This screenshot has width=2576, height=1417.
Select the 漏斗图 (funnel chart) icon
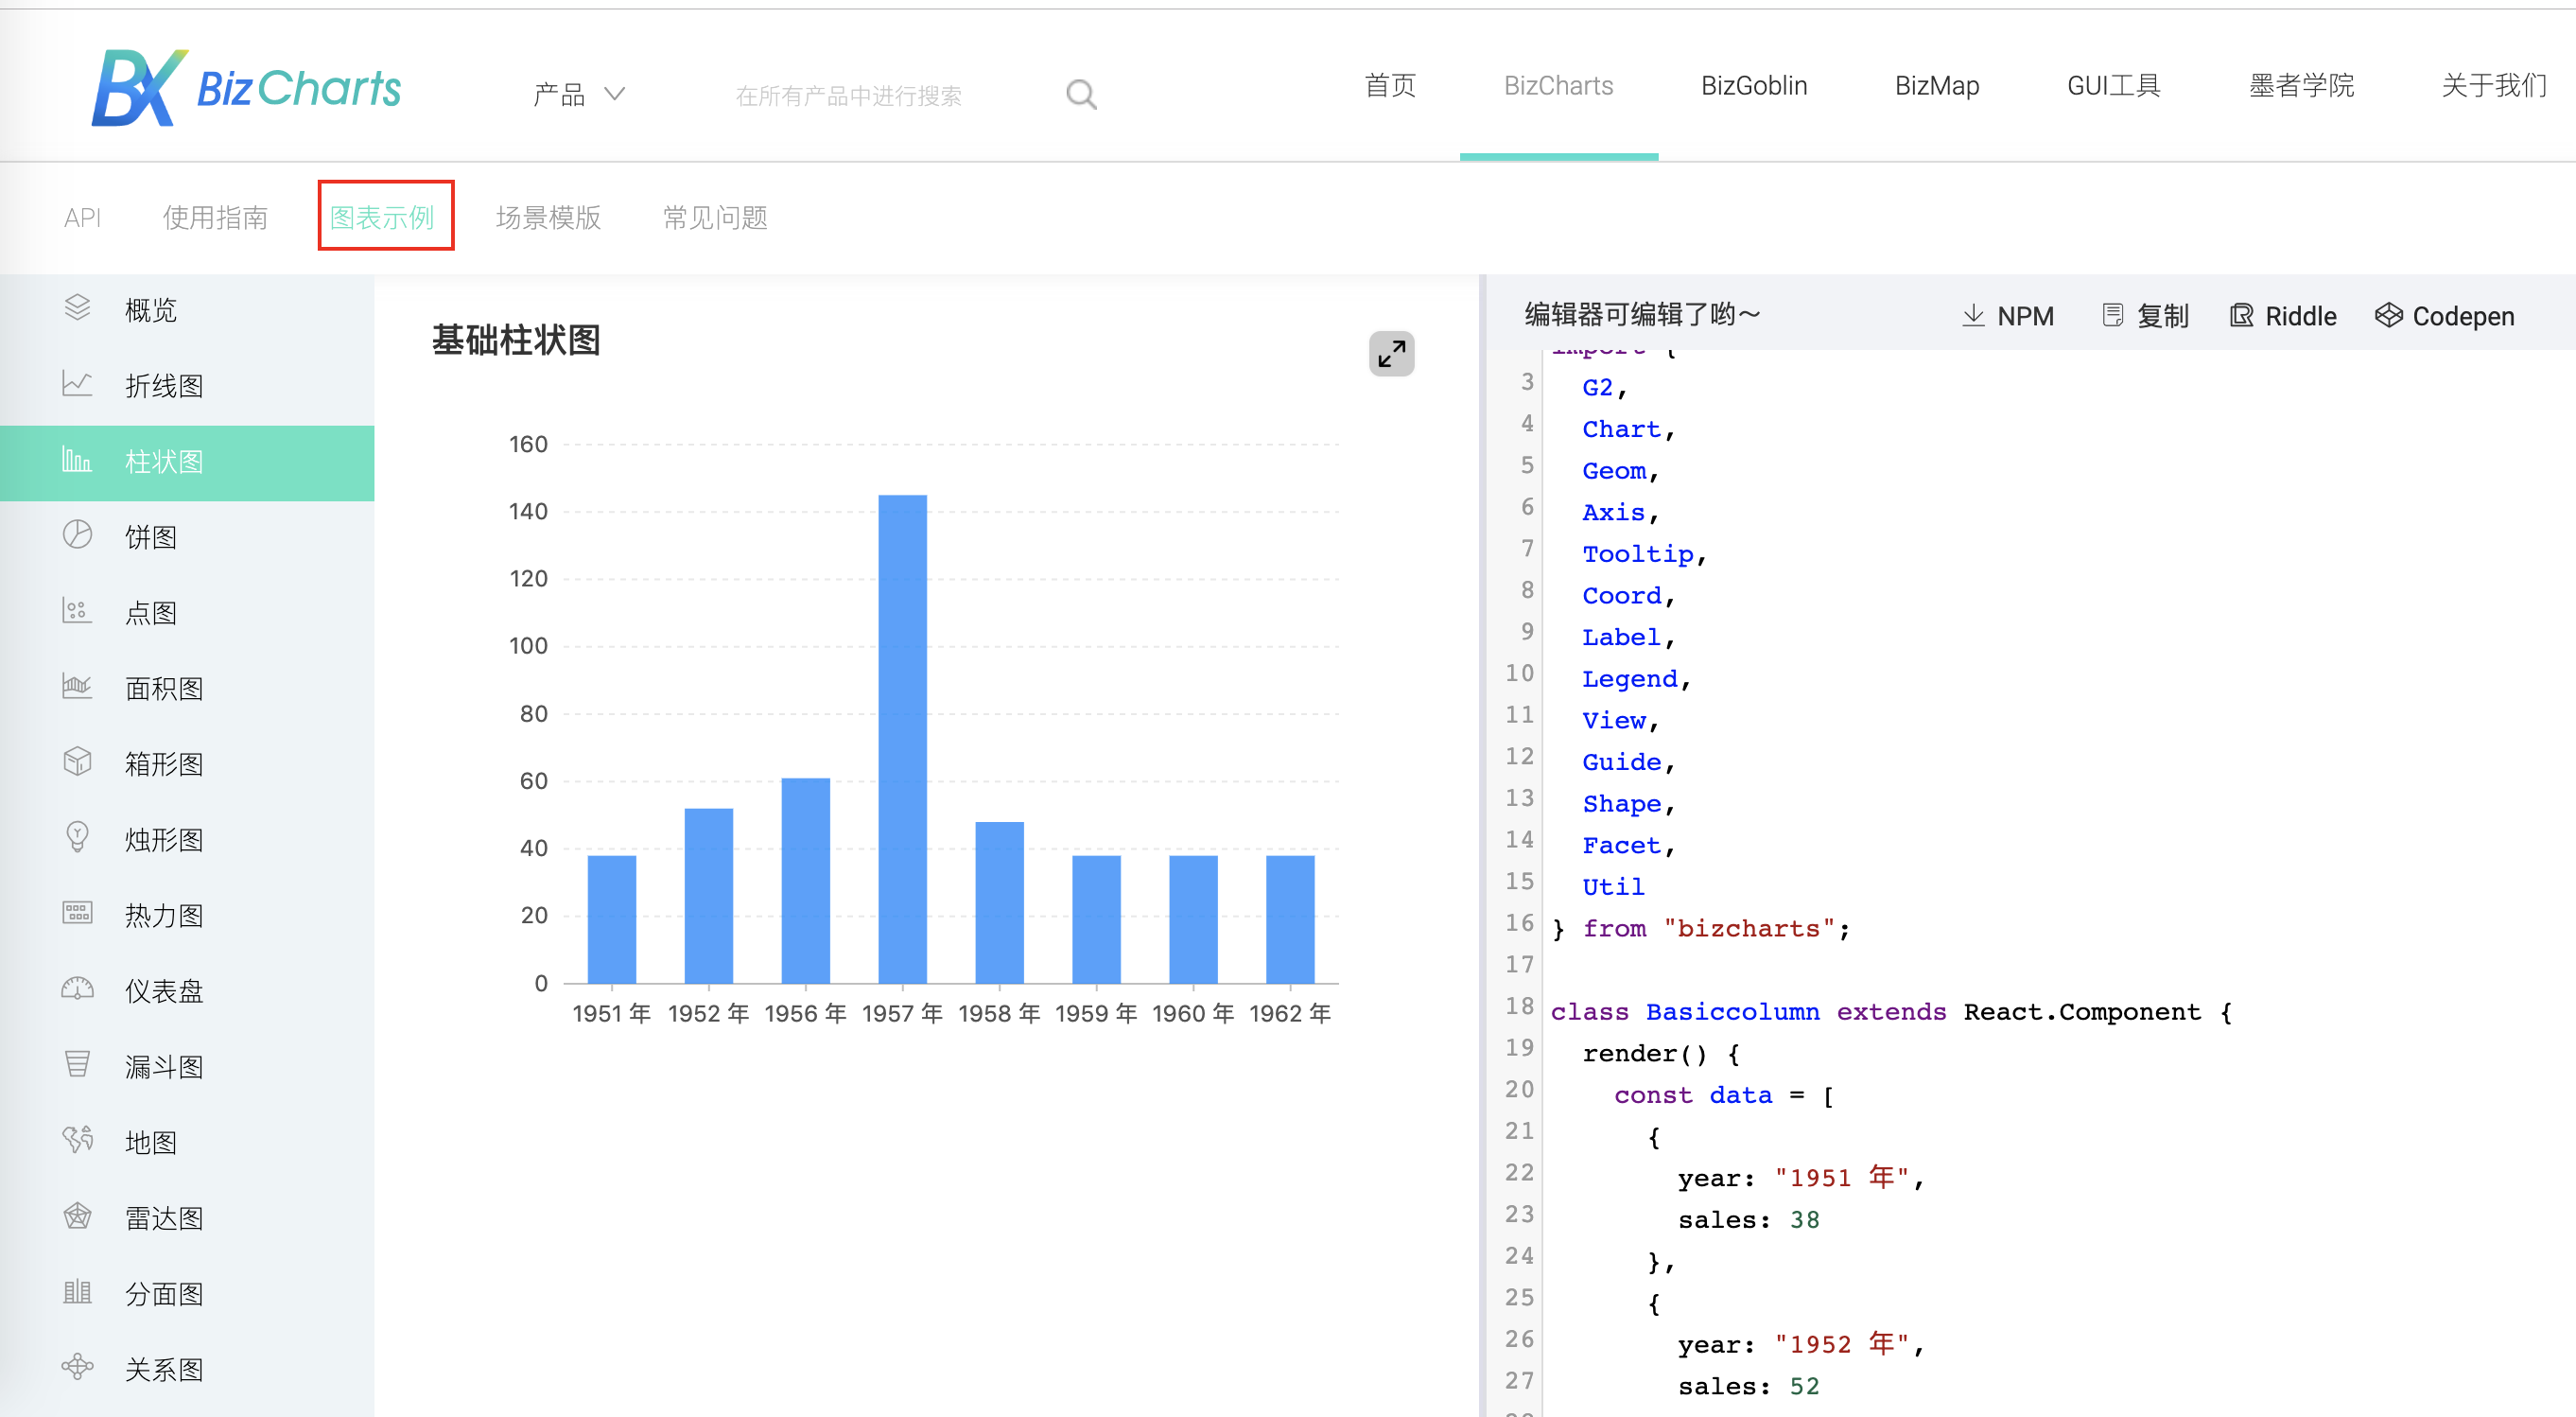point(77,1065)
